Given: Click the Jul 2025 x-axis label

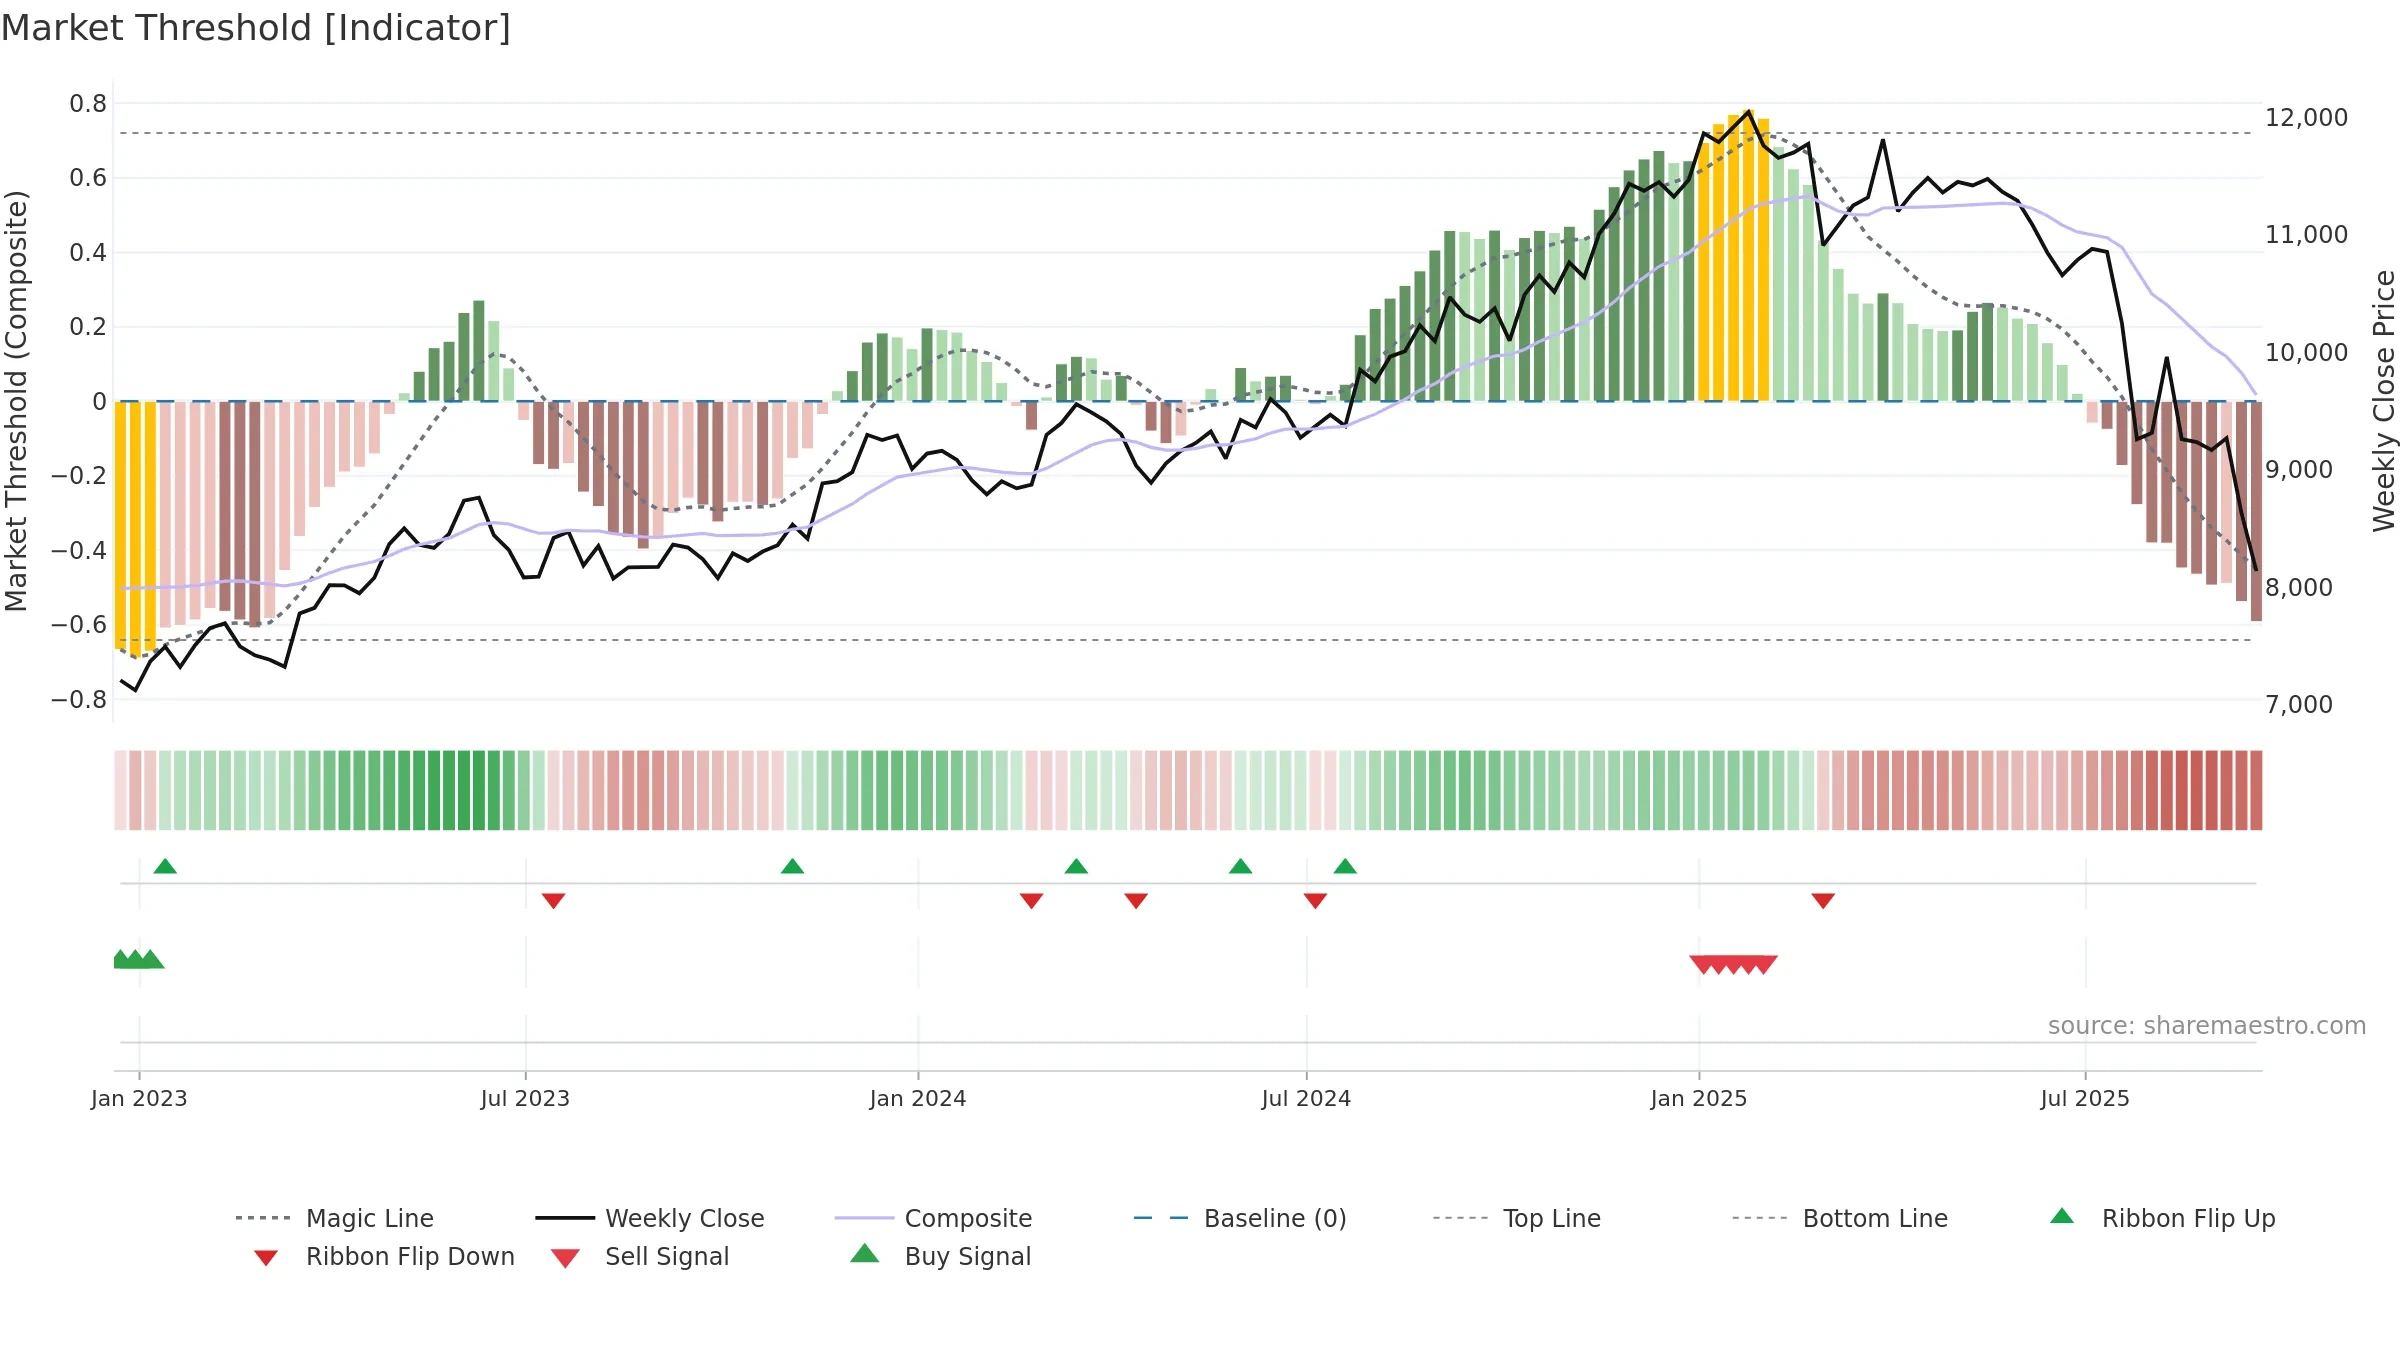Looking at the screenshot, I should [2085, 1099].
